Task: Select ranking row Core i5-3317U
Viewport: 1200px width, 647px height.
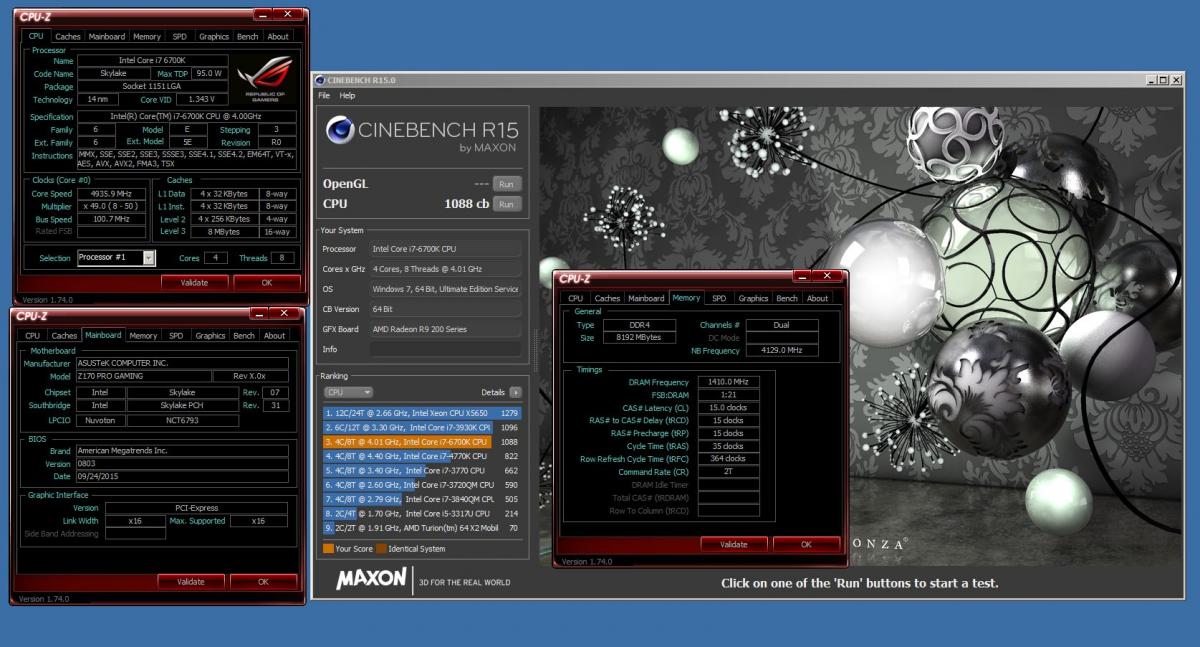Action: pyautogui.click(x=422, y=514)
